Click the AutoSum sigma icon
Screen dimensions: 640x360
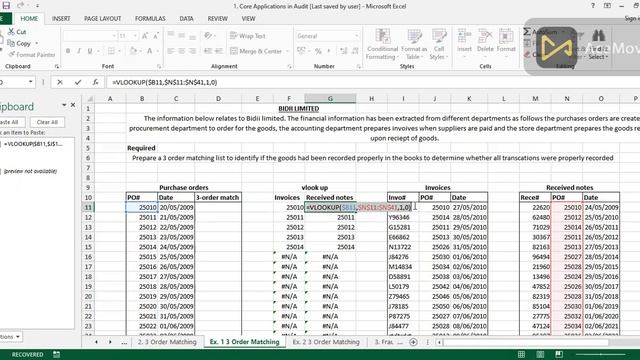pyautogui.click(x=527, y=31)
